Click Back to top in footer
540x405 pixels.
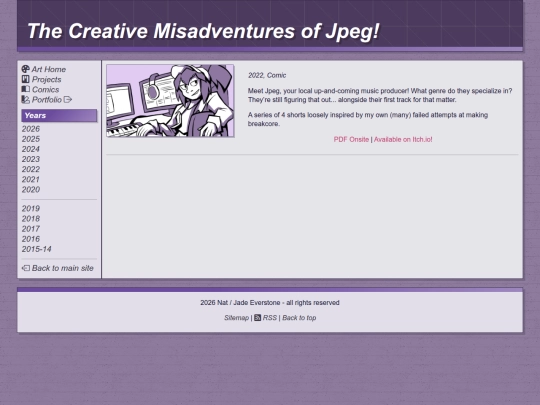(299, 318)
